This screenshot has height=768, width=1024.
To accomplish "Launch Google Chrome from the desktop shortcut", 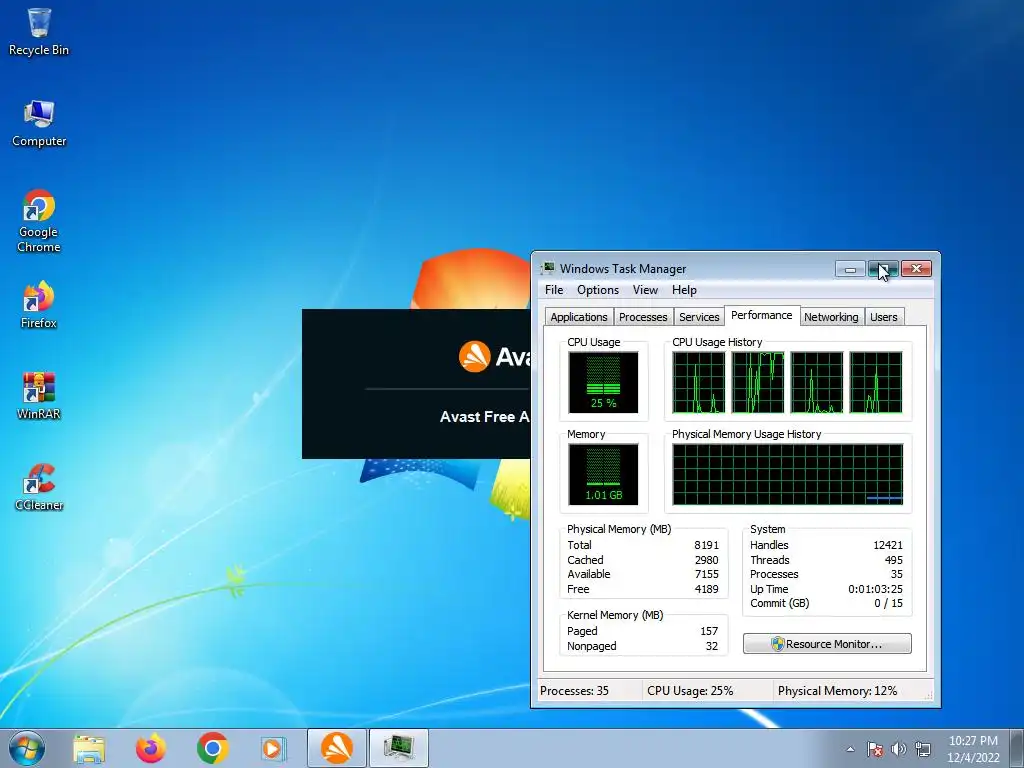I will click(x=39, y=221).
